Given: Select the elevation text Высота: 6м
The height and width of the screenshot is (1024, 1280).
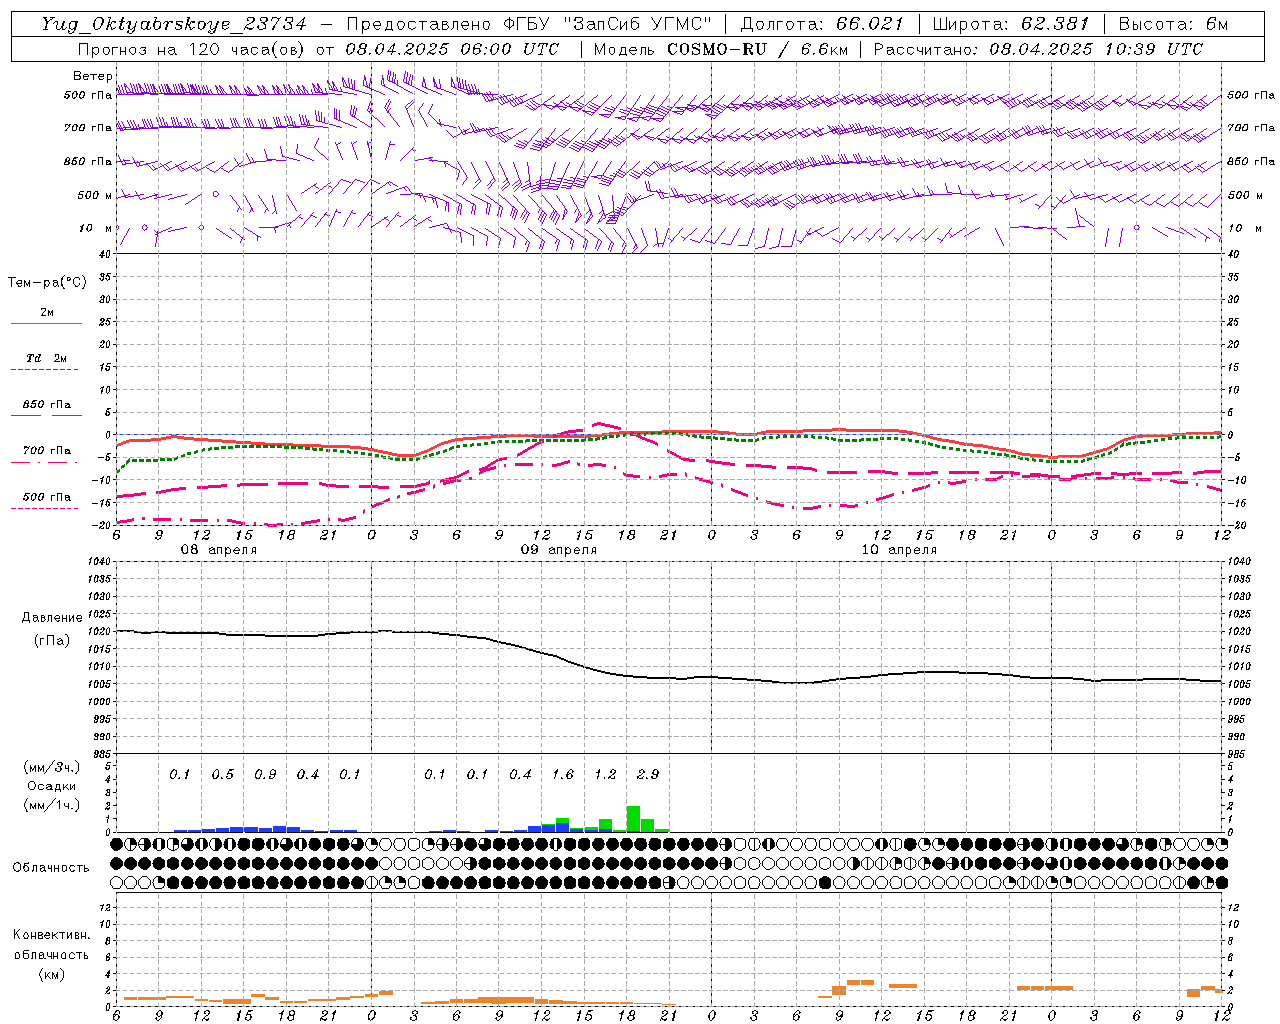Looking at the screenshot, I should pyautogui.click(x=1173, y=24).
